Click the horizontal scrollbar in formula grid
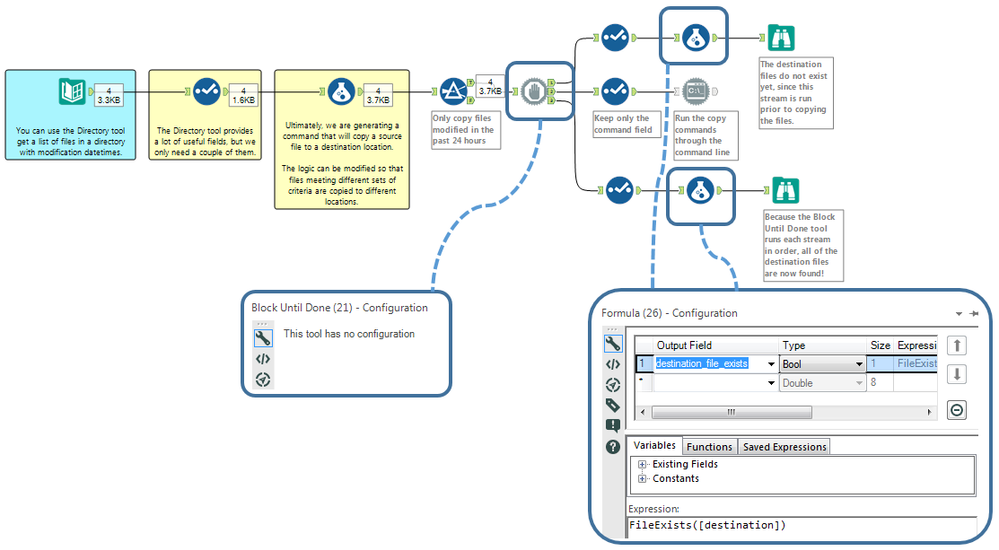Viewport: 999px width, 550px height. click(731, 412)
